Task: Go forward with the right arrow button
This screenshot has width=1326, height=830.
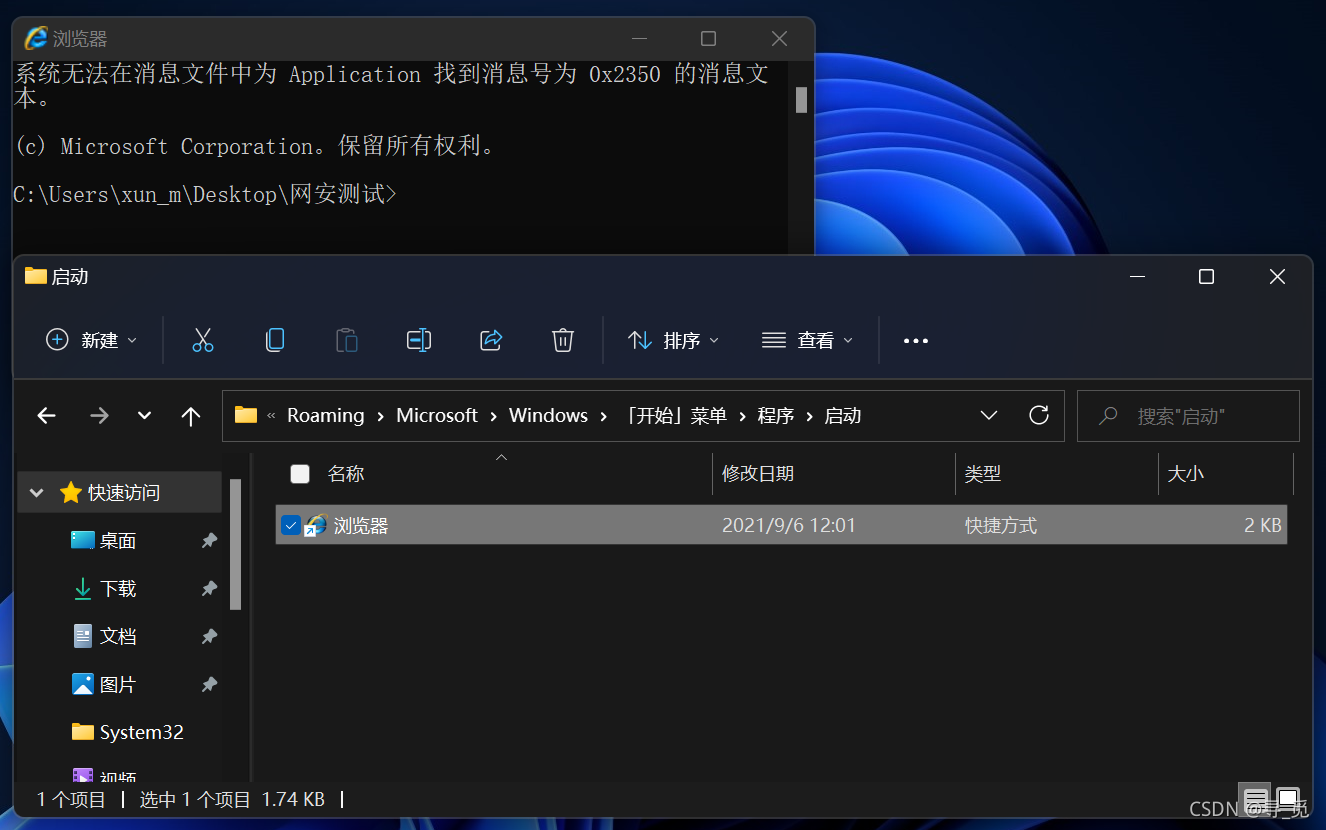Action: point(99,416)
